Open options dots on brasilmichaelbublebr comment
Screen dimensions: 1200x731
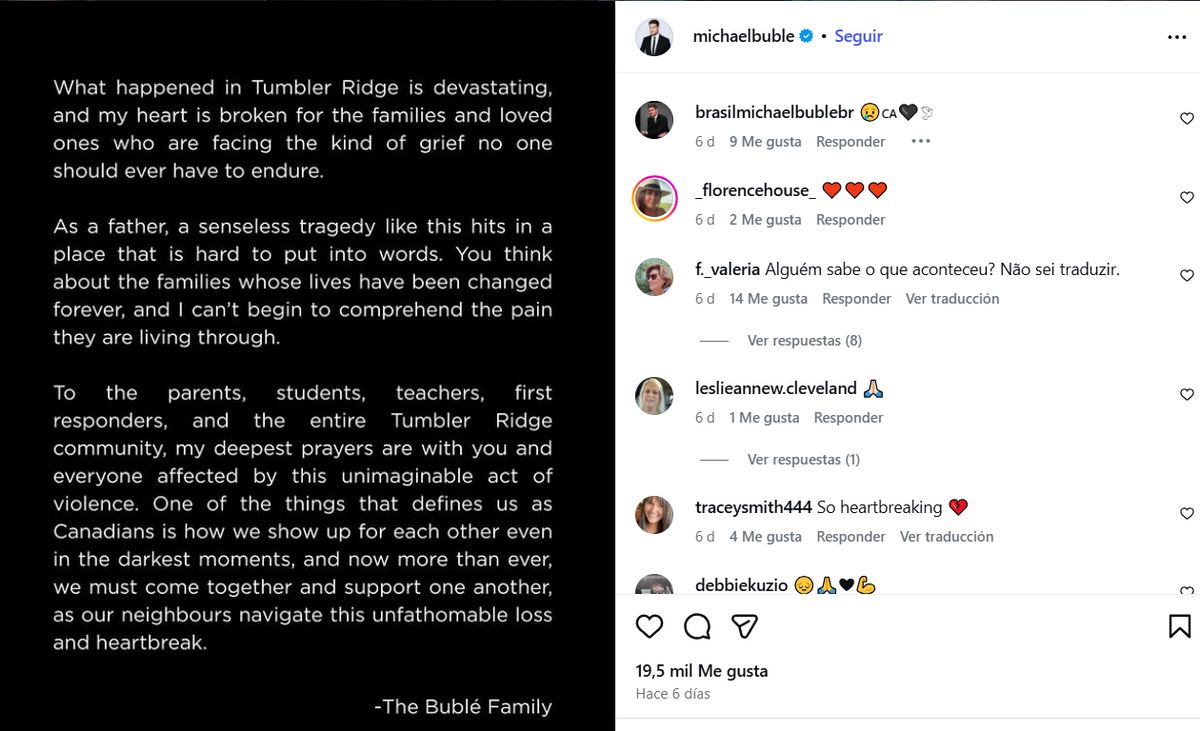pyautogui.click(x=921, y=142)
